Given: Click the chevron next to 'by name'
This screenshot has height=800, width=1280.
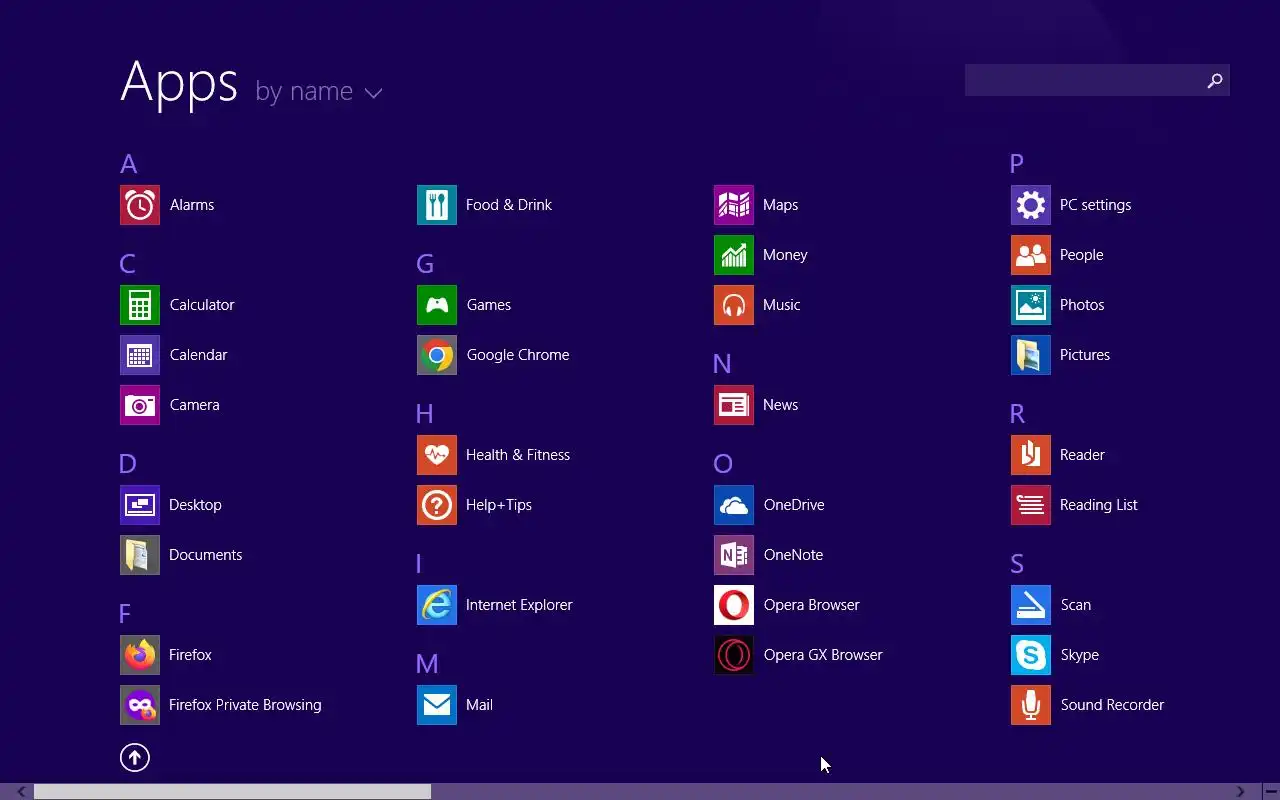Looking at the screenshot, I should (x=373, y=94).
